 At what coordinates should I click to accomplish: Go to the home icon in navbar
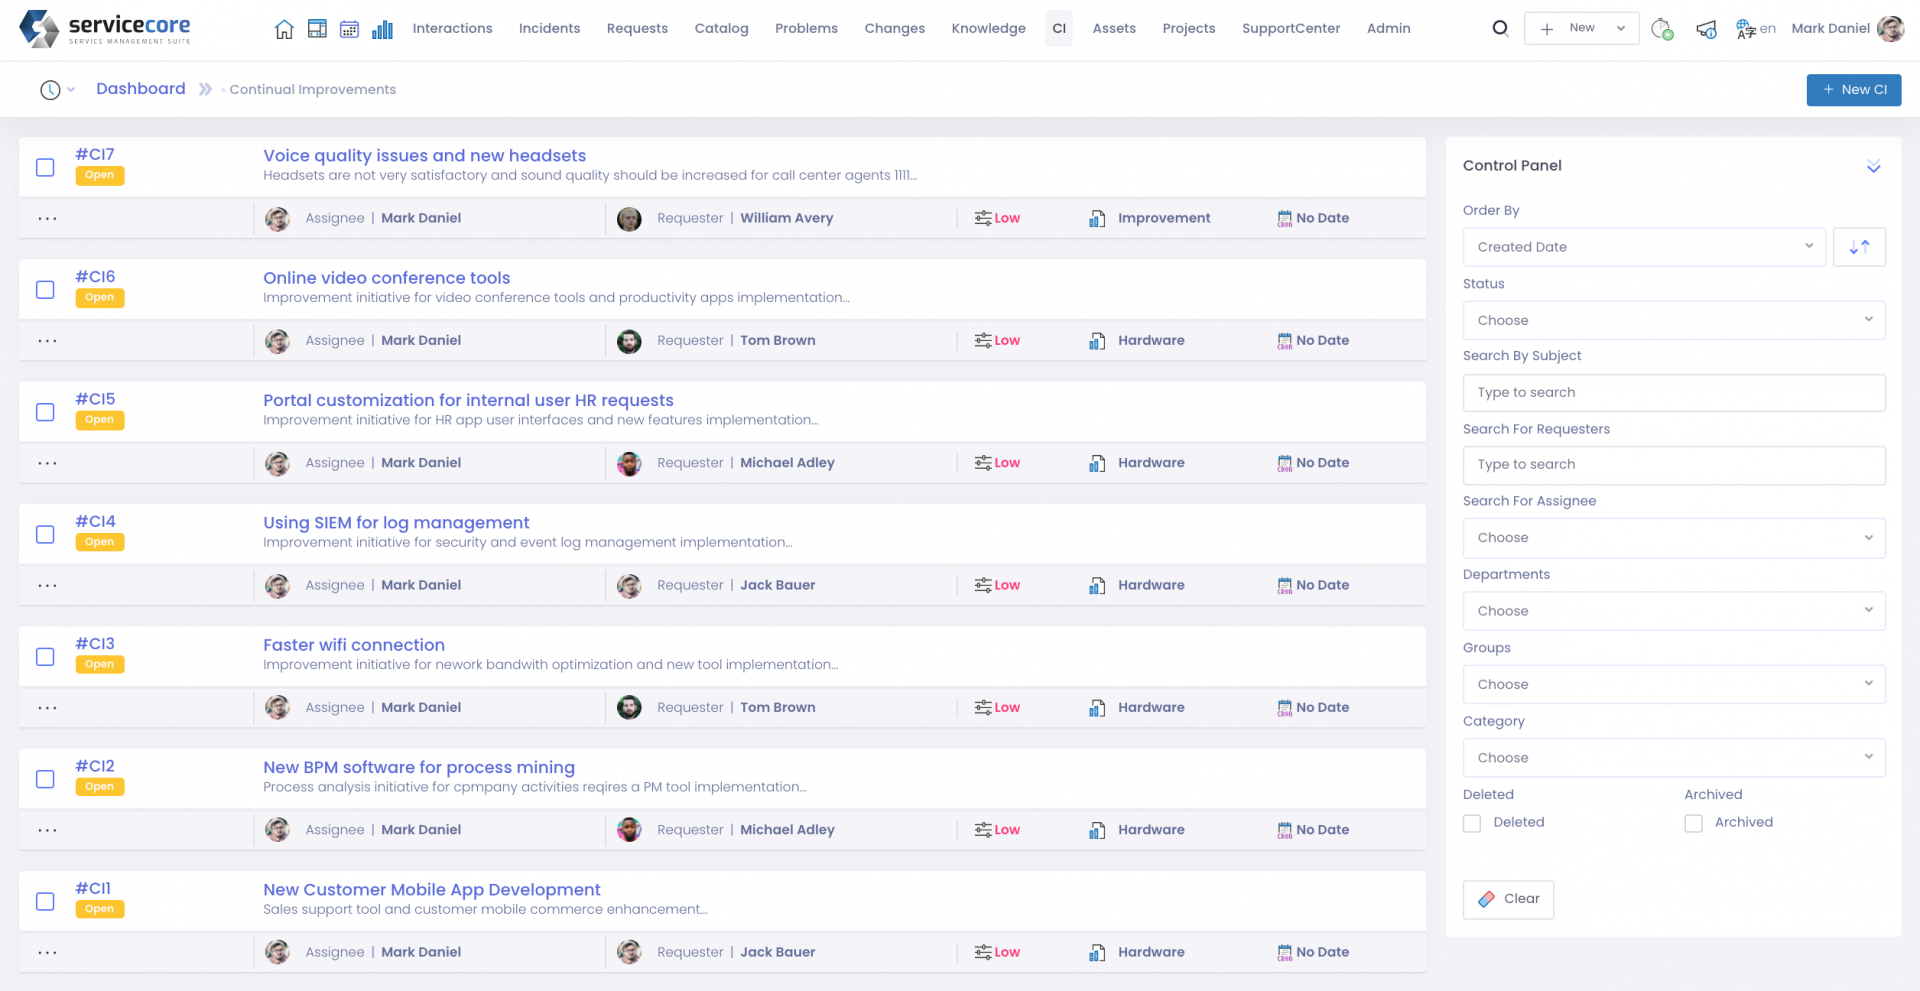coord(284,29)
